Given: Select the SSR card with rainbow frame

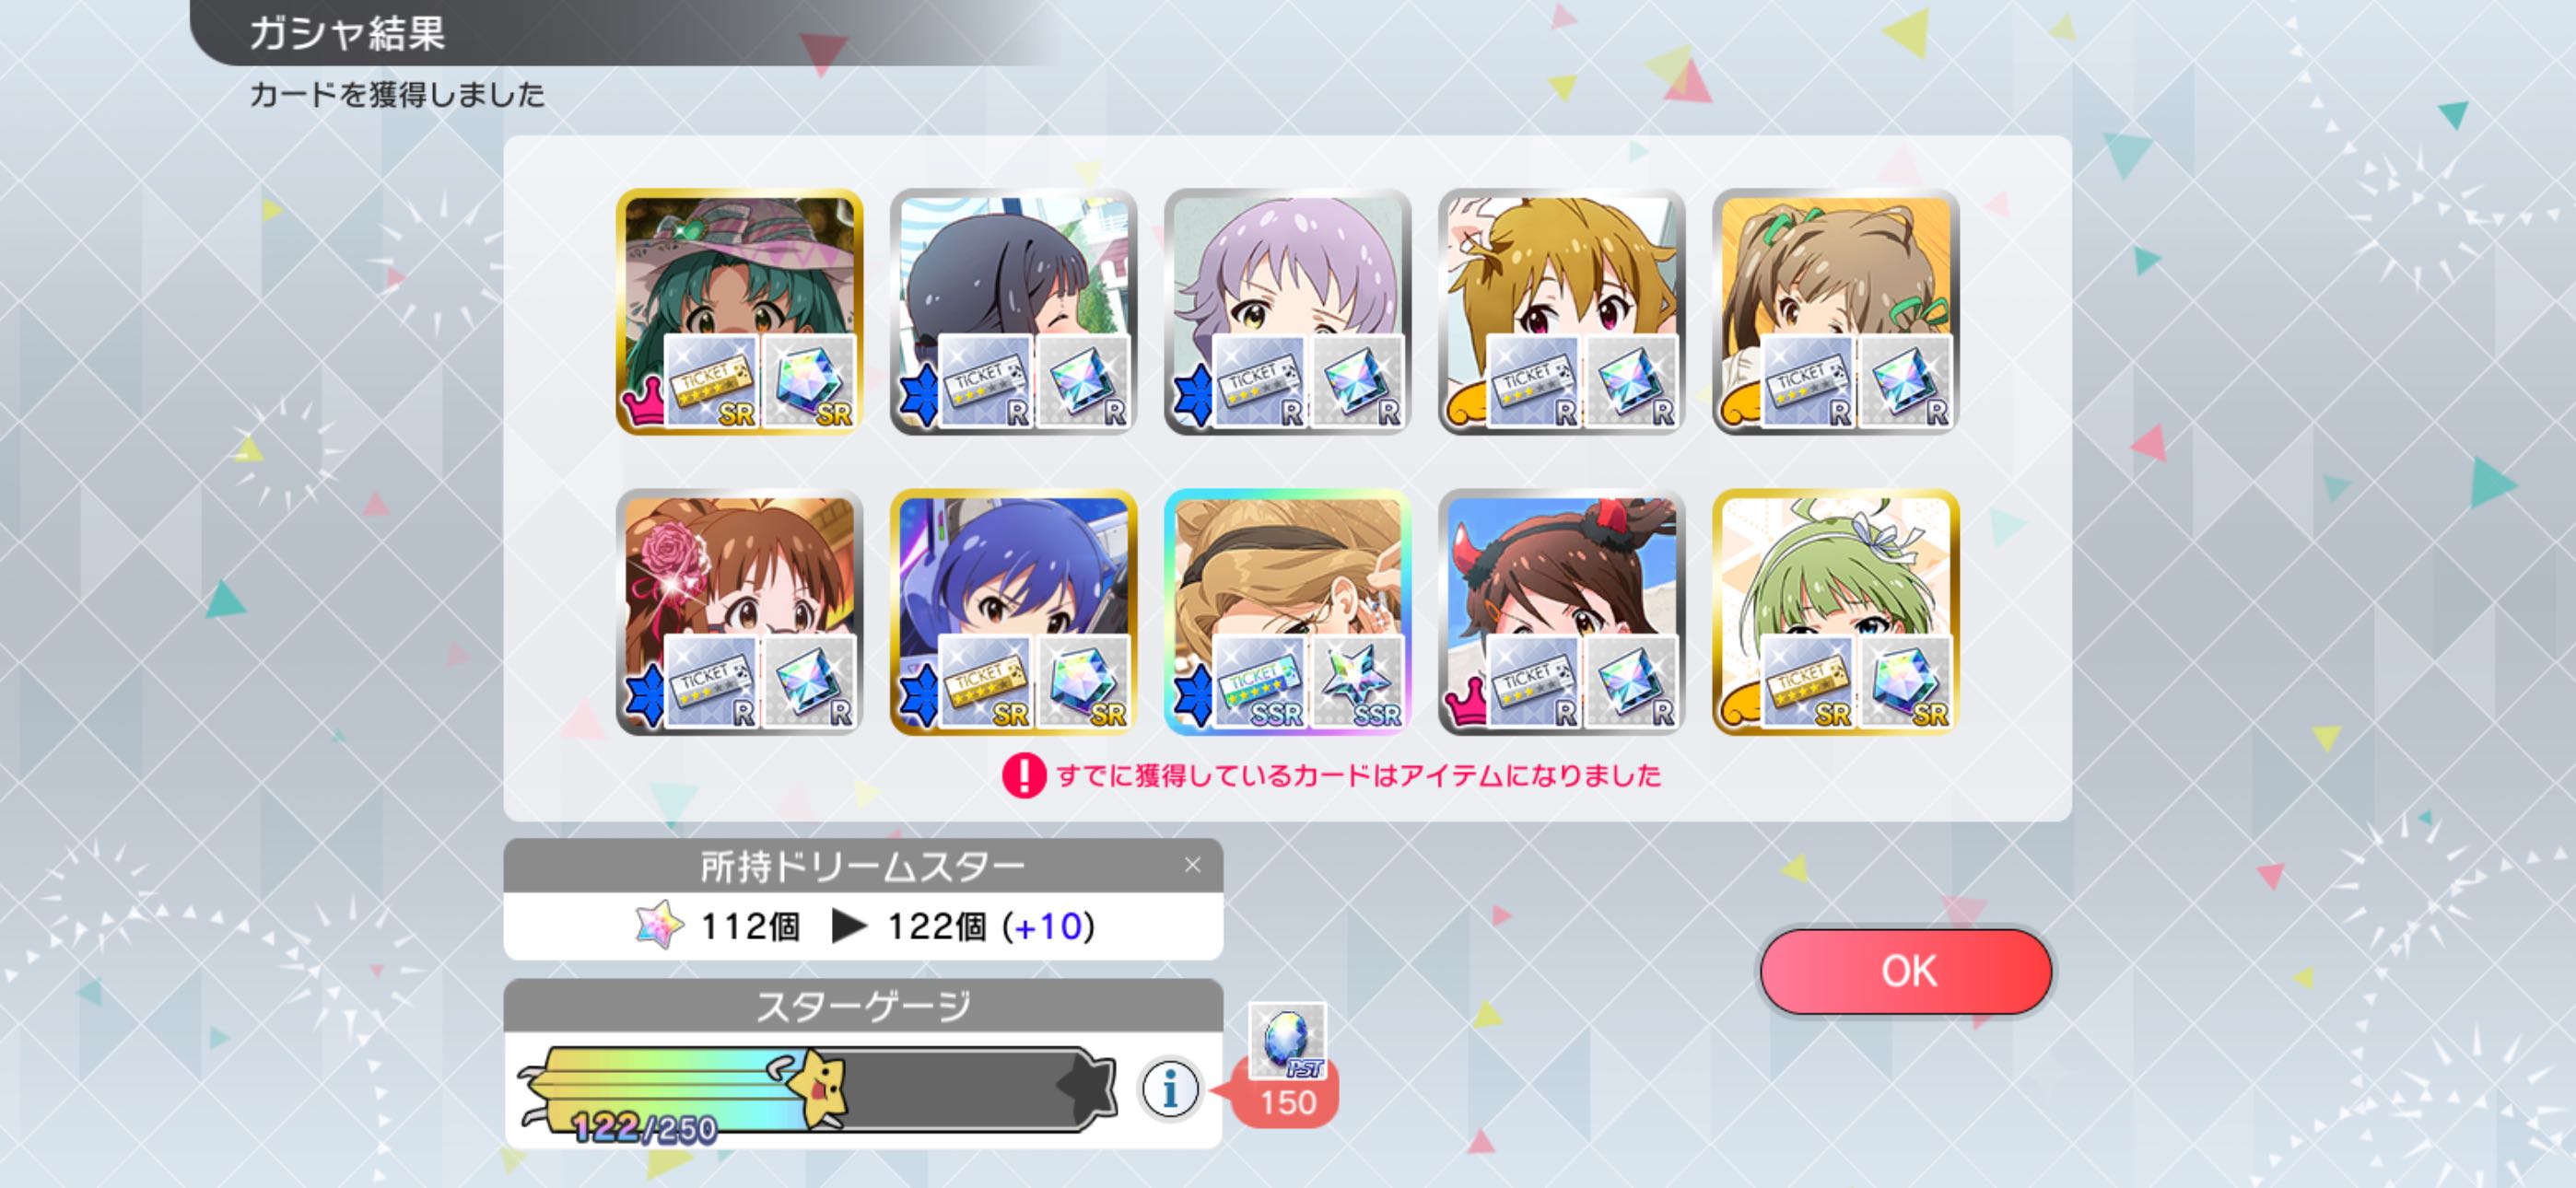Looking at the screenshot, I should click(x=1287, y=612).
